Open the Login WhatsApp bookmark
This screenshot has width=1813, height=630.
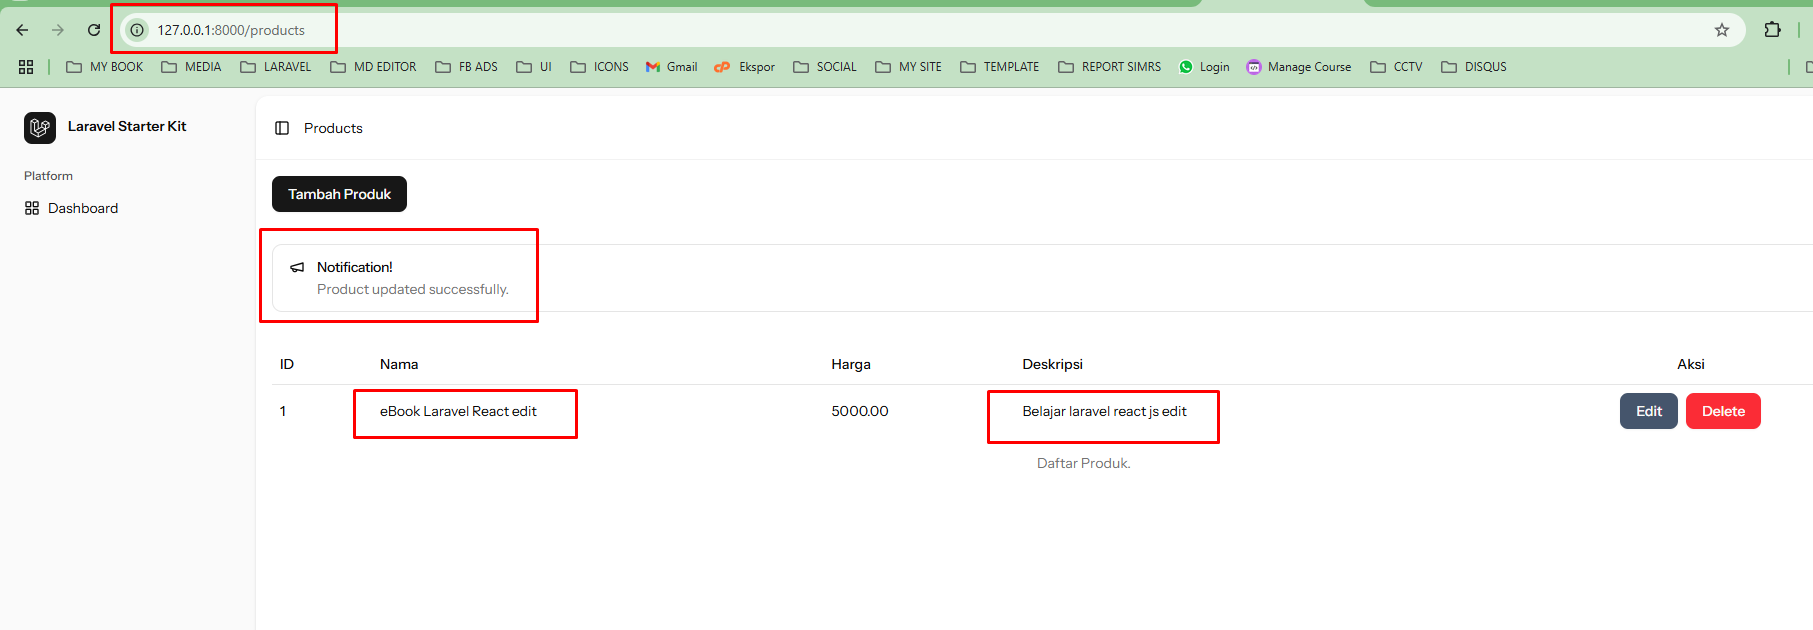tap(1204, 67)
